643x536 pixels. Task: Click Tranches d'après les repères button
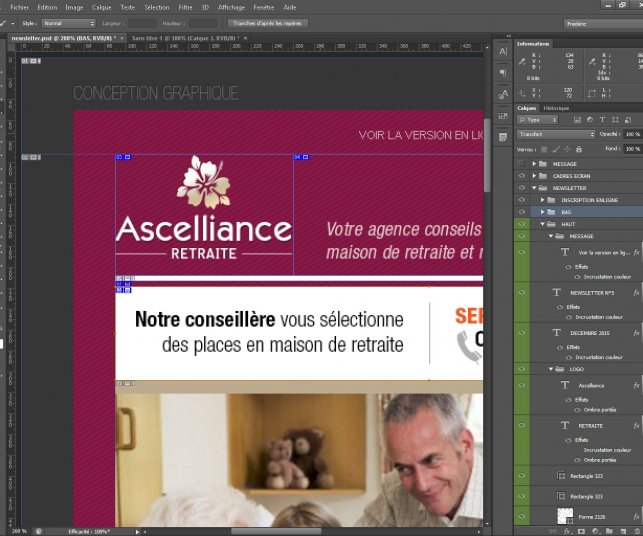point(267,22)
